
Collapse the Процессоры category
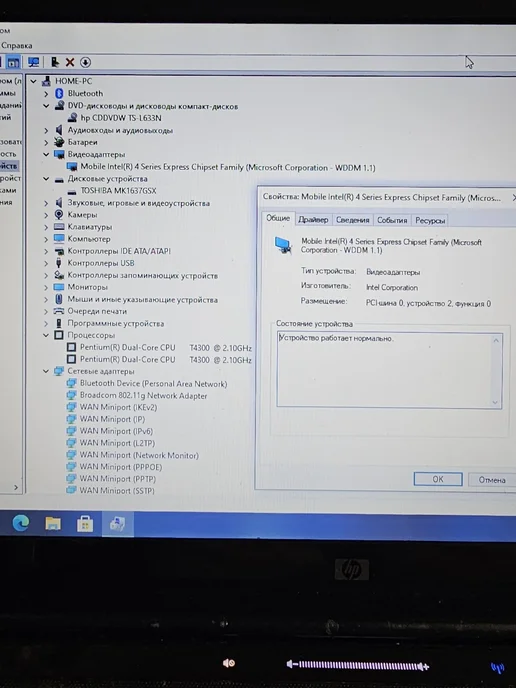(46, 335)
